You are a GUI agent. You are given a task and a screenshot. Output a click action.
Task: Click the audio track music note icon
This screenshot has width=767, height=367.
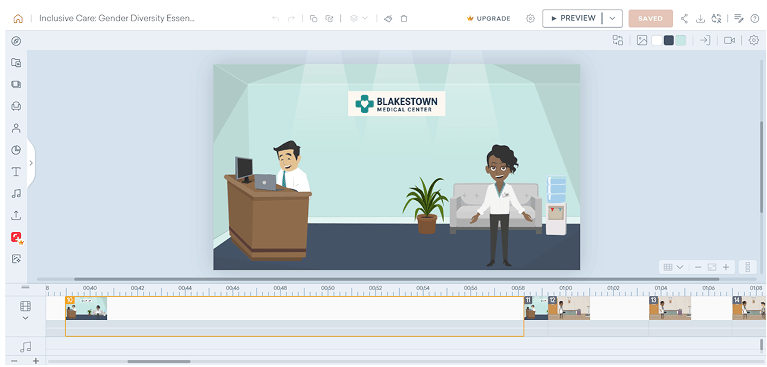(x=25, y=347)
